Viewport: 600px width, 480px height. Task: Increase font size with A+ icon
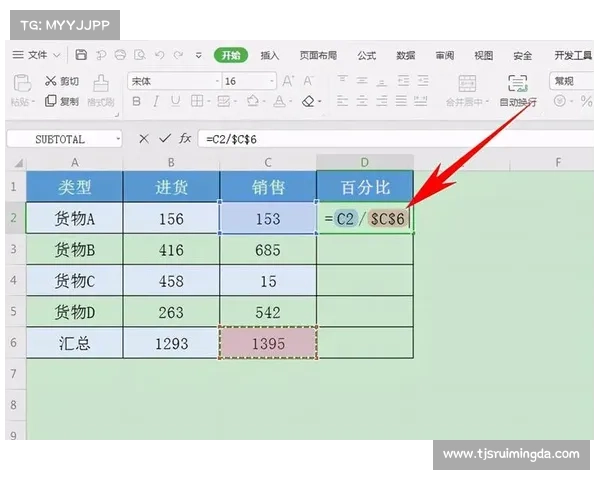click(x=288, y=81)
